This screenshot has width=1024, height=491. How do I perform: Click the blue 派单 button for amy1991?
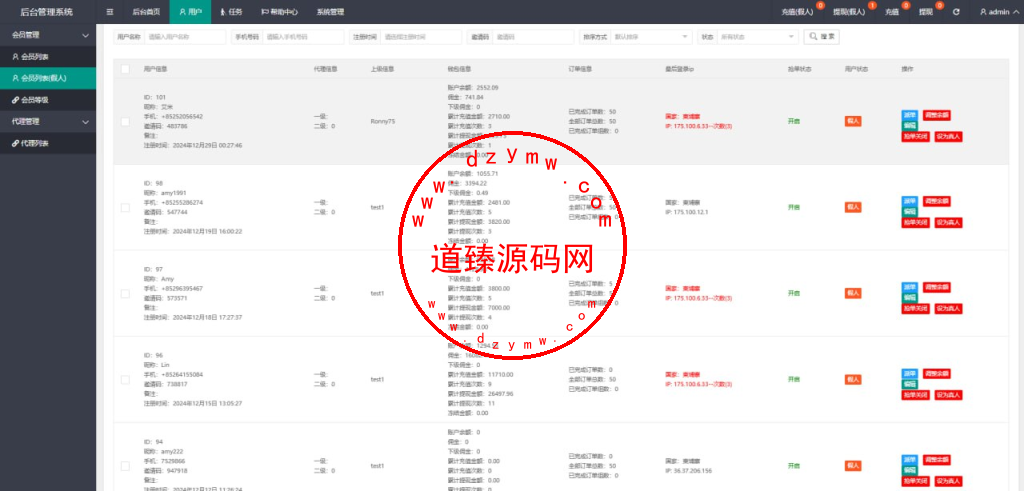click(x=910, y=201)
